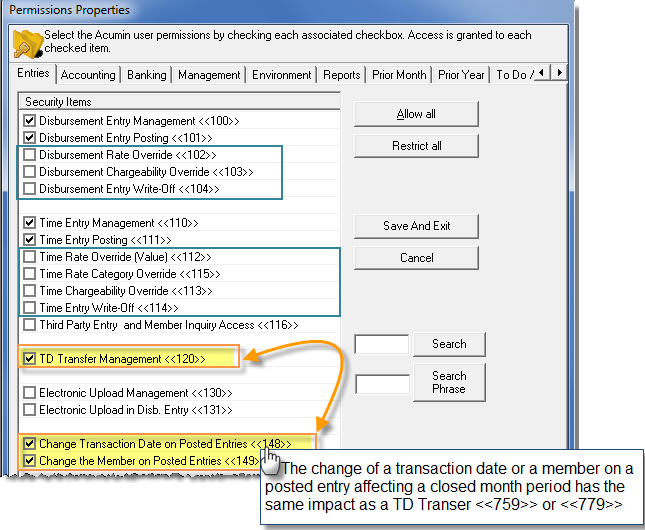
Task: Toggle Change the Member on Posted Entries
Action: click(x=29, y=460)
